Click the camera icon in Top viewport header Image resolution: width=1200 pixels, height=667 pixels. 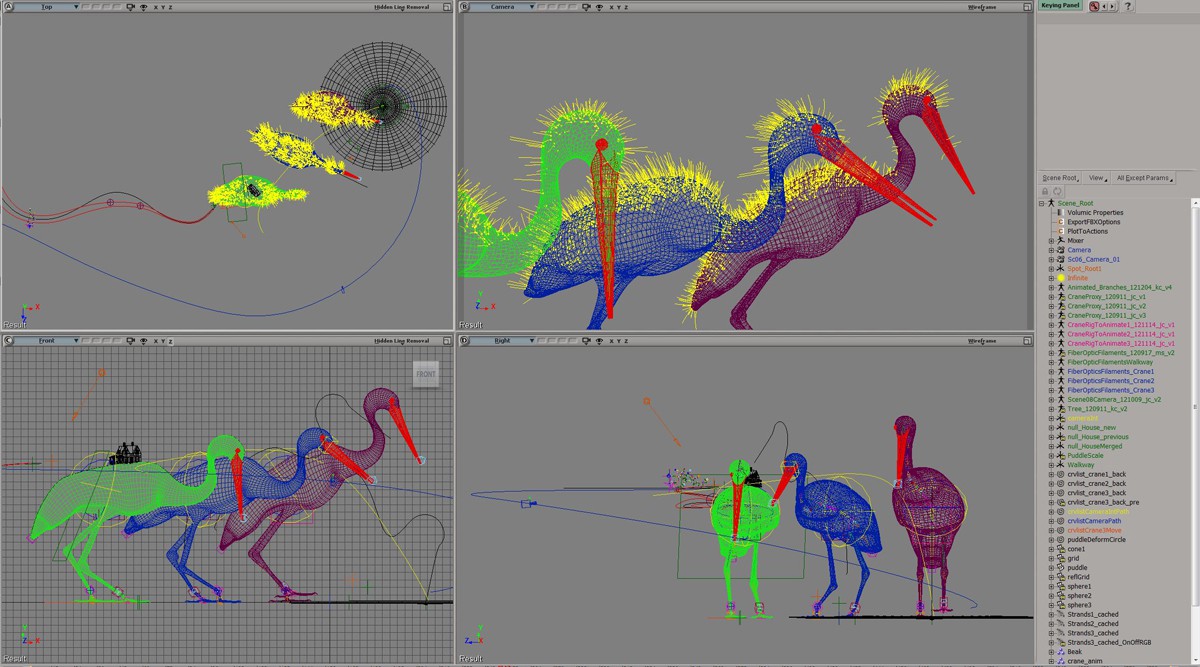click(131, 6)
